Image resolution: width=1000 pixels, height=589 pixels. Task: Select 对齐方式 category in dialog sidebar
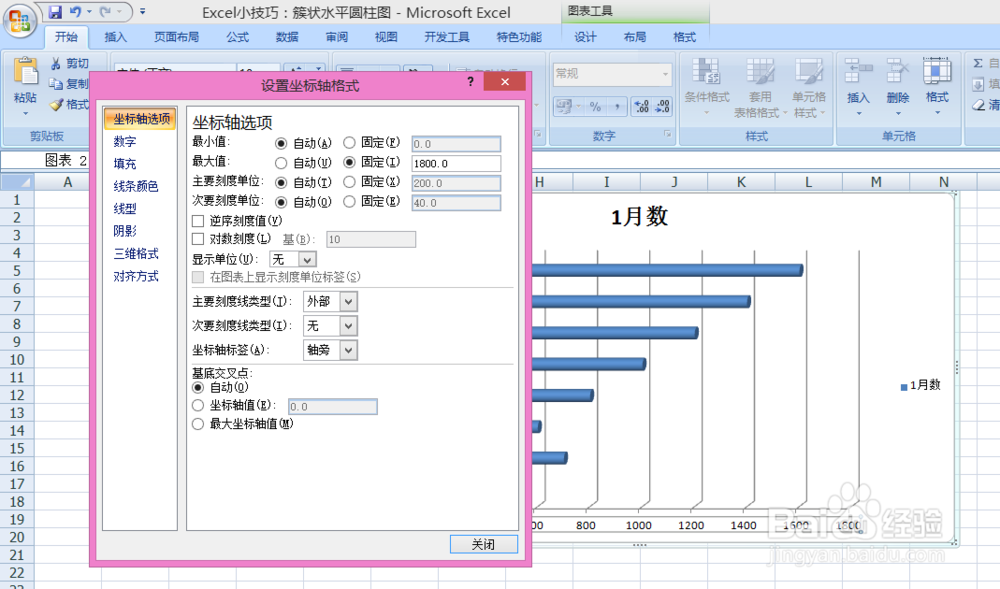(x=135, y=276)
